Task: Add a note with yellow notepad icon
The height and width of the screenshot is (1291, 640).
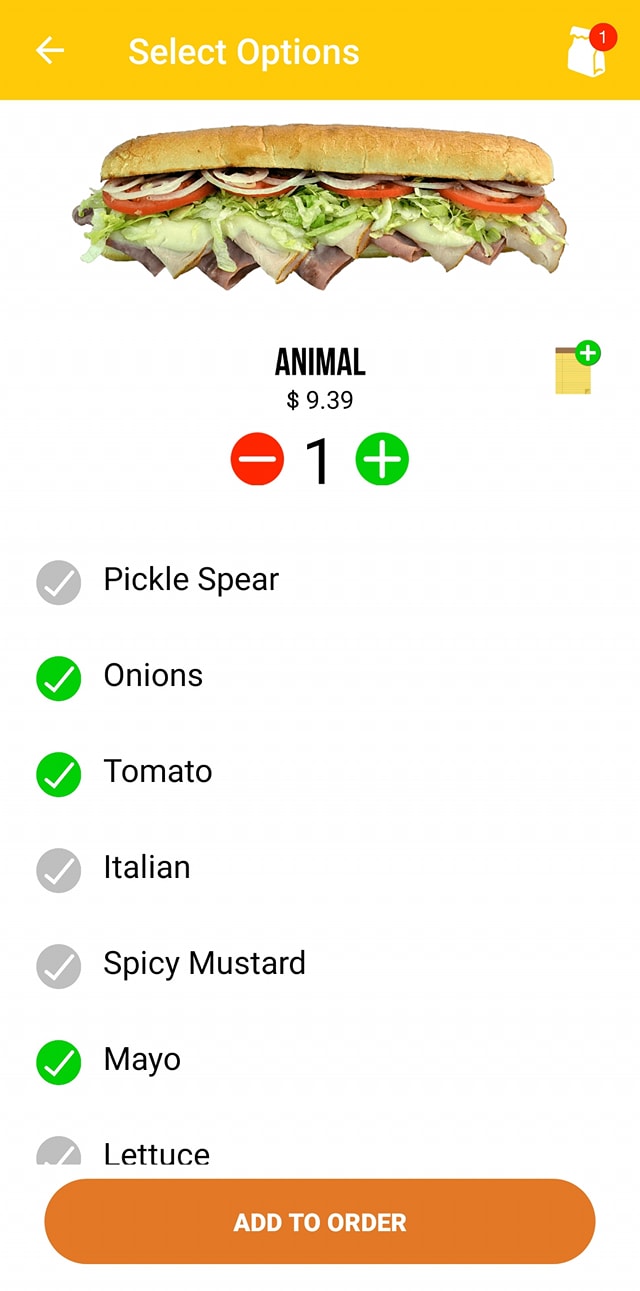Action: click(576, 369)
